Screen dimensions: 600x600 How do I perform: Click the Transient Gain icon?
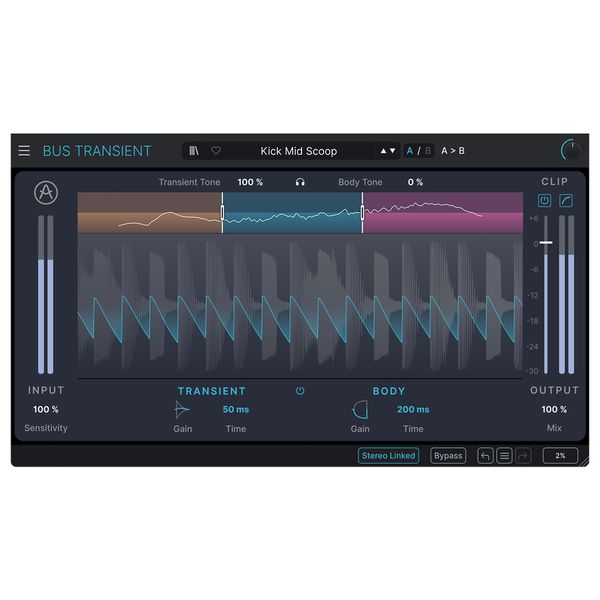182,410
